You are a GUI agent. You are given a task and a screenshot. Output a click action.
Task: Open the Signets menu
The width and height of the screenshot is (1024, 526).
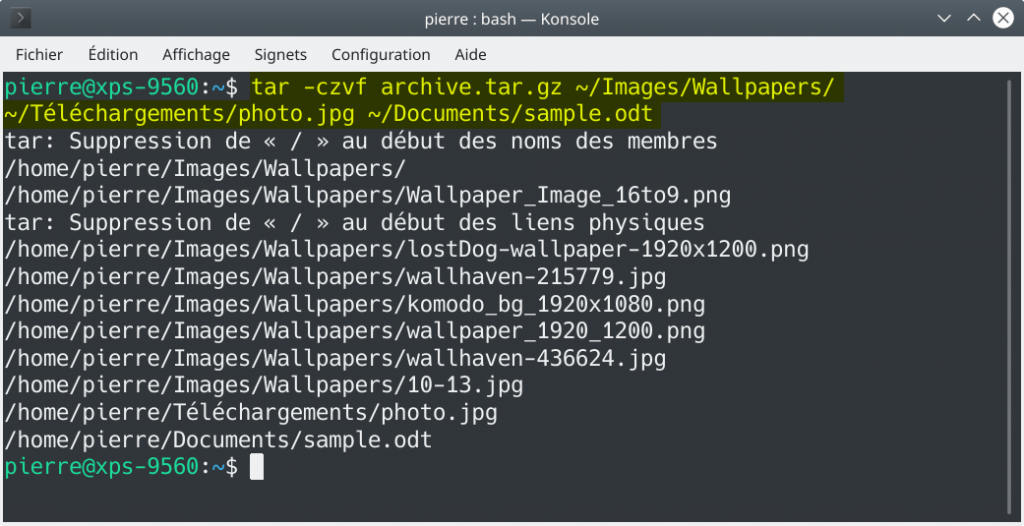coord(281,55)
